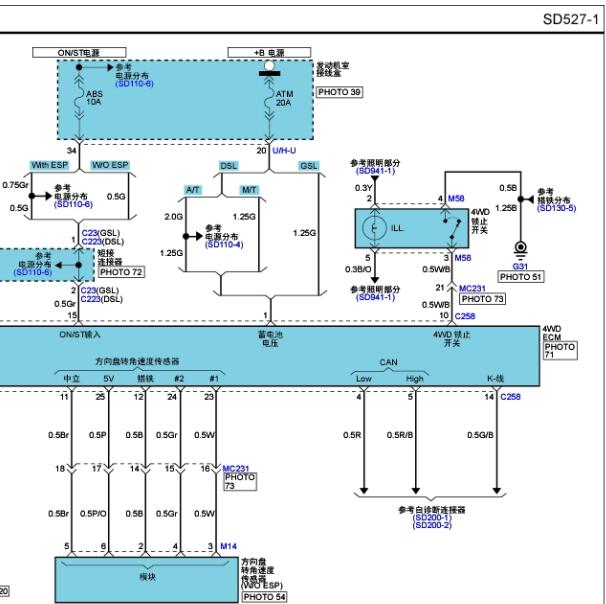
Task: Click the U/H-U connector label
Action: click(284, 150)
